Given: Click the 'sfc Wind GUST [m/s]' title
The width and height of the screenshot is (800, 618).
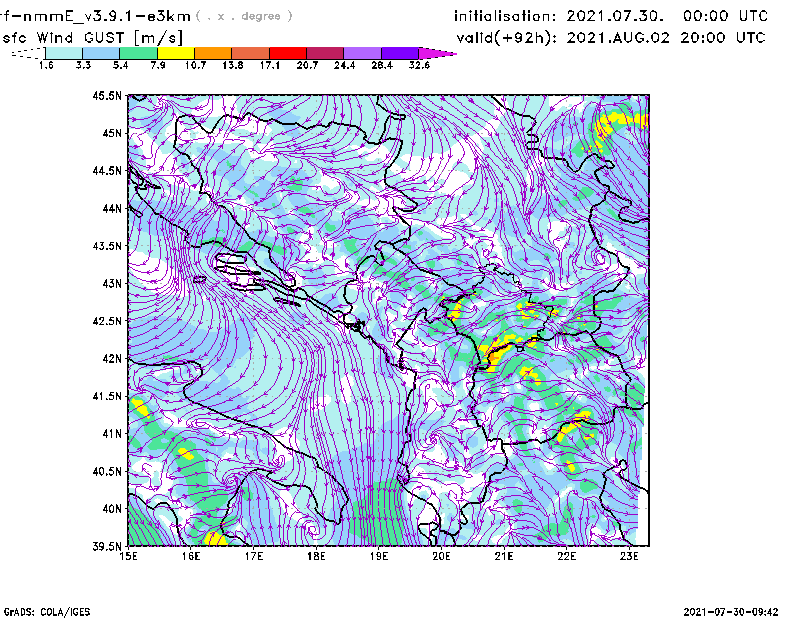Looking at the screenshot, I should (x=92, y=38).
